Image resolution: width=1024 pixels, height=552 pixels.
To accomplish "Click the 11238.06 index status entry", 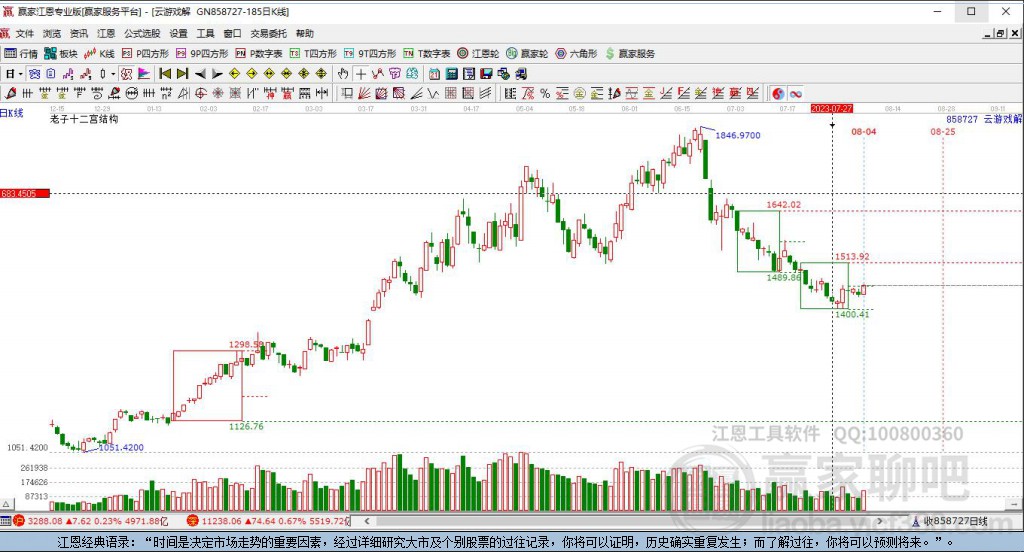I will (268, 521).
